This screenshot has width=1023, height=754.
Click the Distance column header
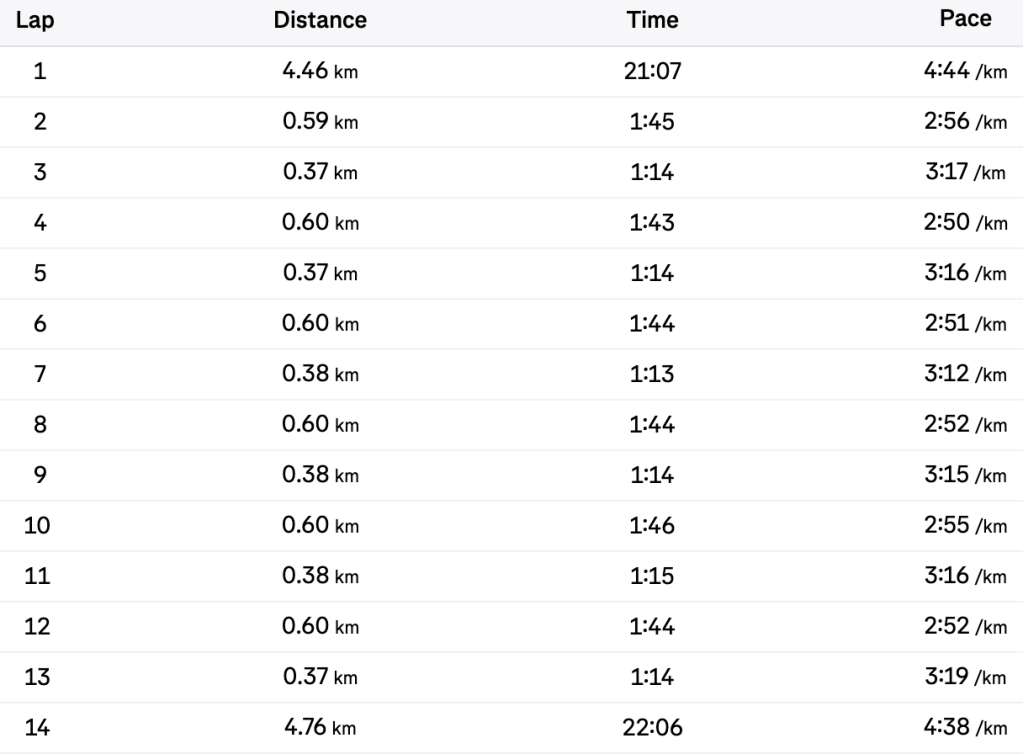(320, 20)
